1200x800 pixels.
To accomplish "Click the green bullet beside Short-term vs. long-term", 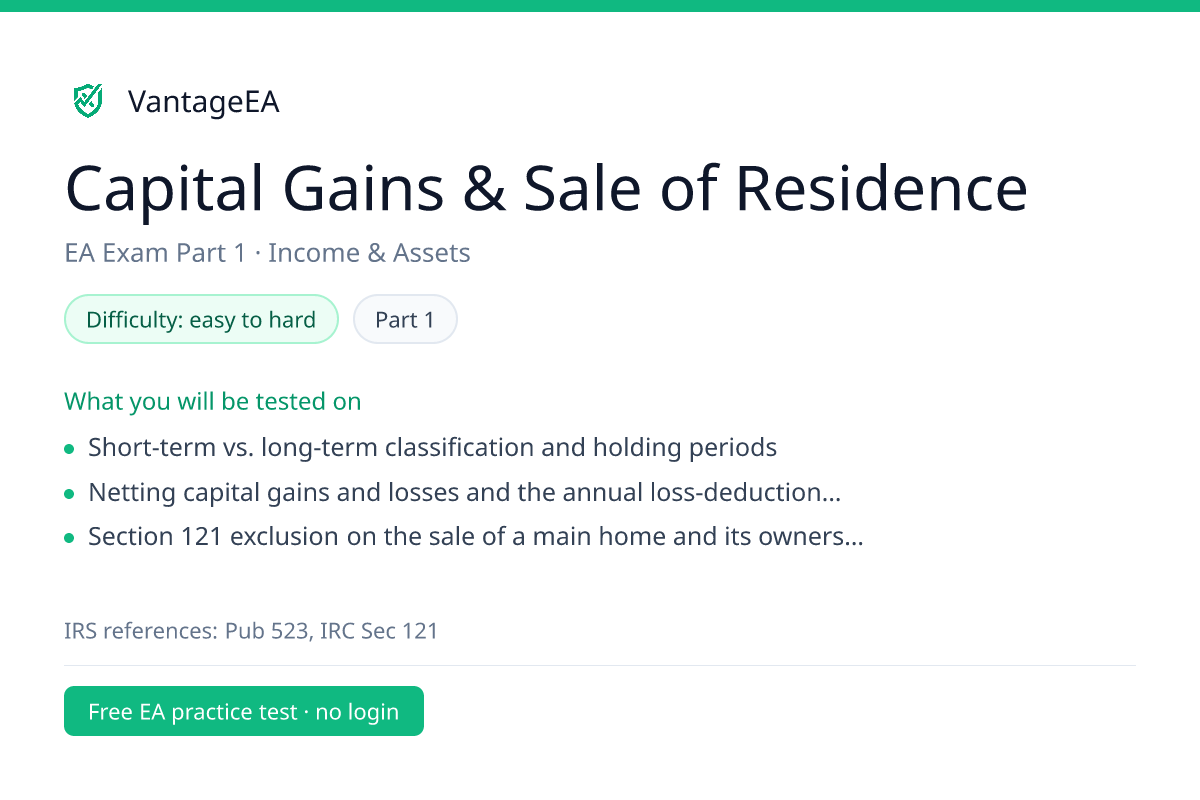I will click(69, 450).
